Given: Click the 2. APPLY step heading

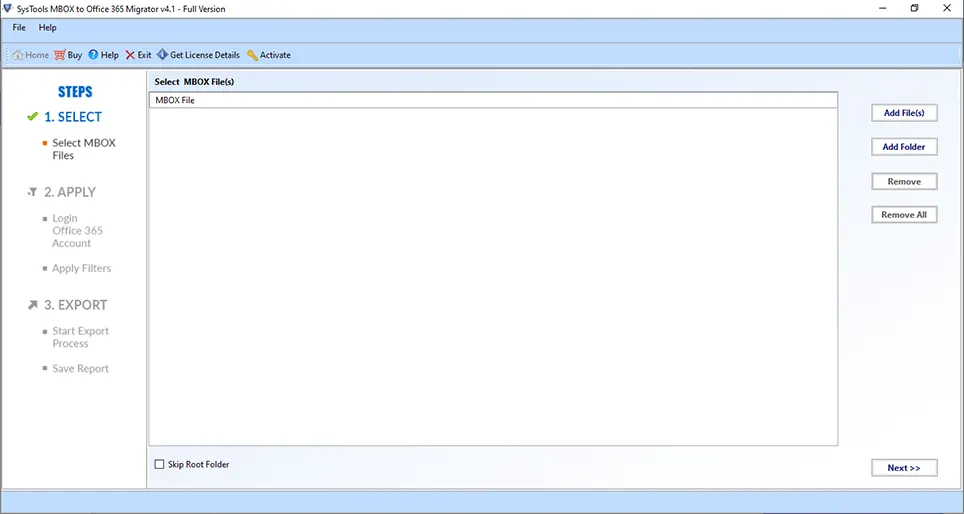Looking at the screenshot, I should click(70, 192).
